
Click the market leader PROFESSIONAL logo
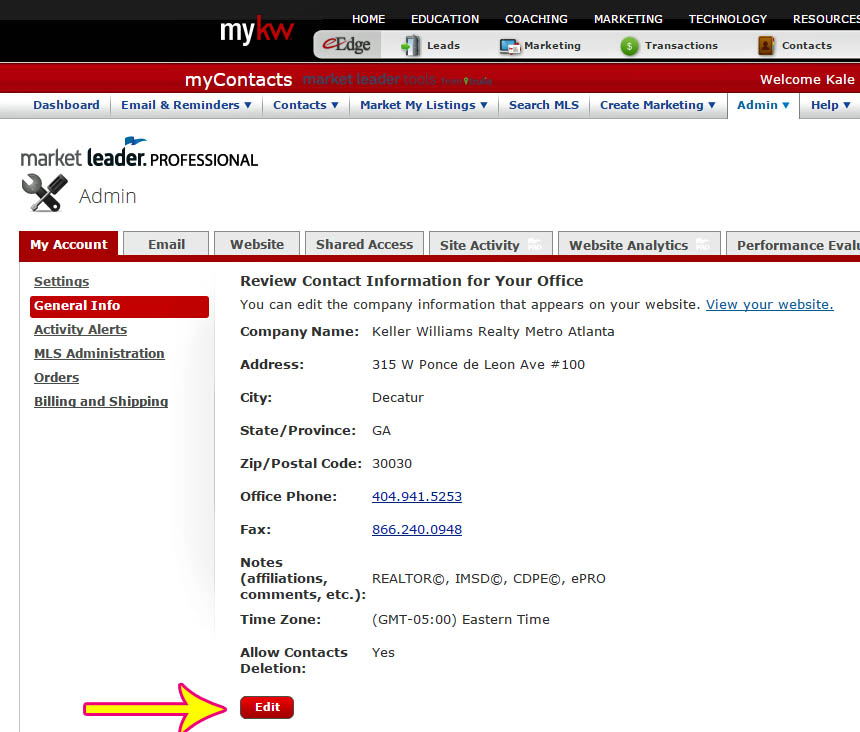pyautogui.click(x=139, y=152)
